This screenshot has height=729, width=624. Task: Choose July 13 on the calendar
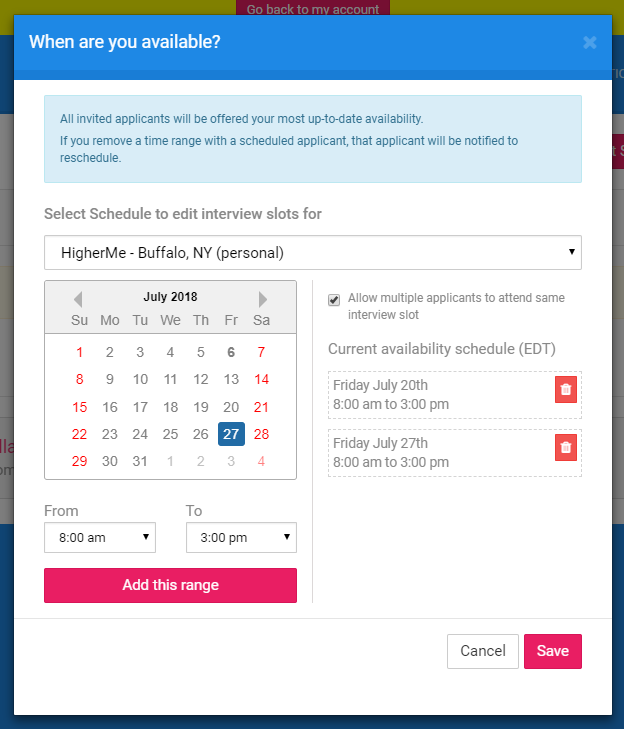(231, 379)
